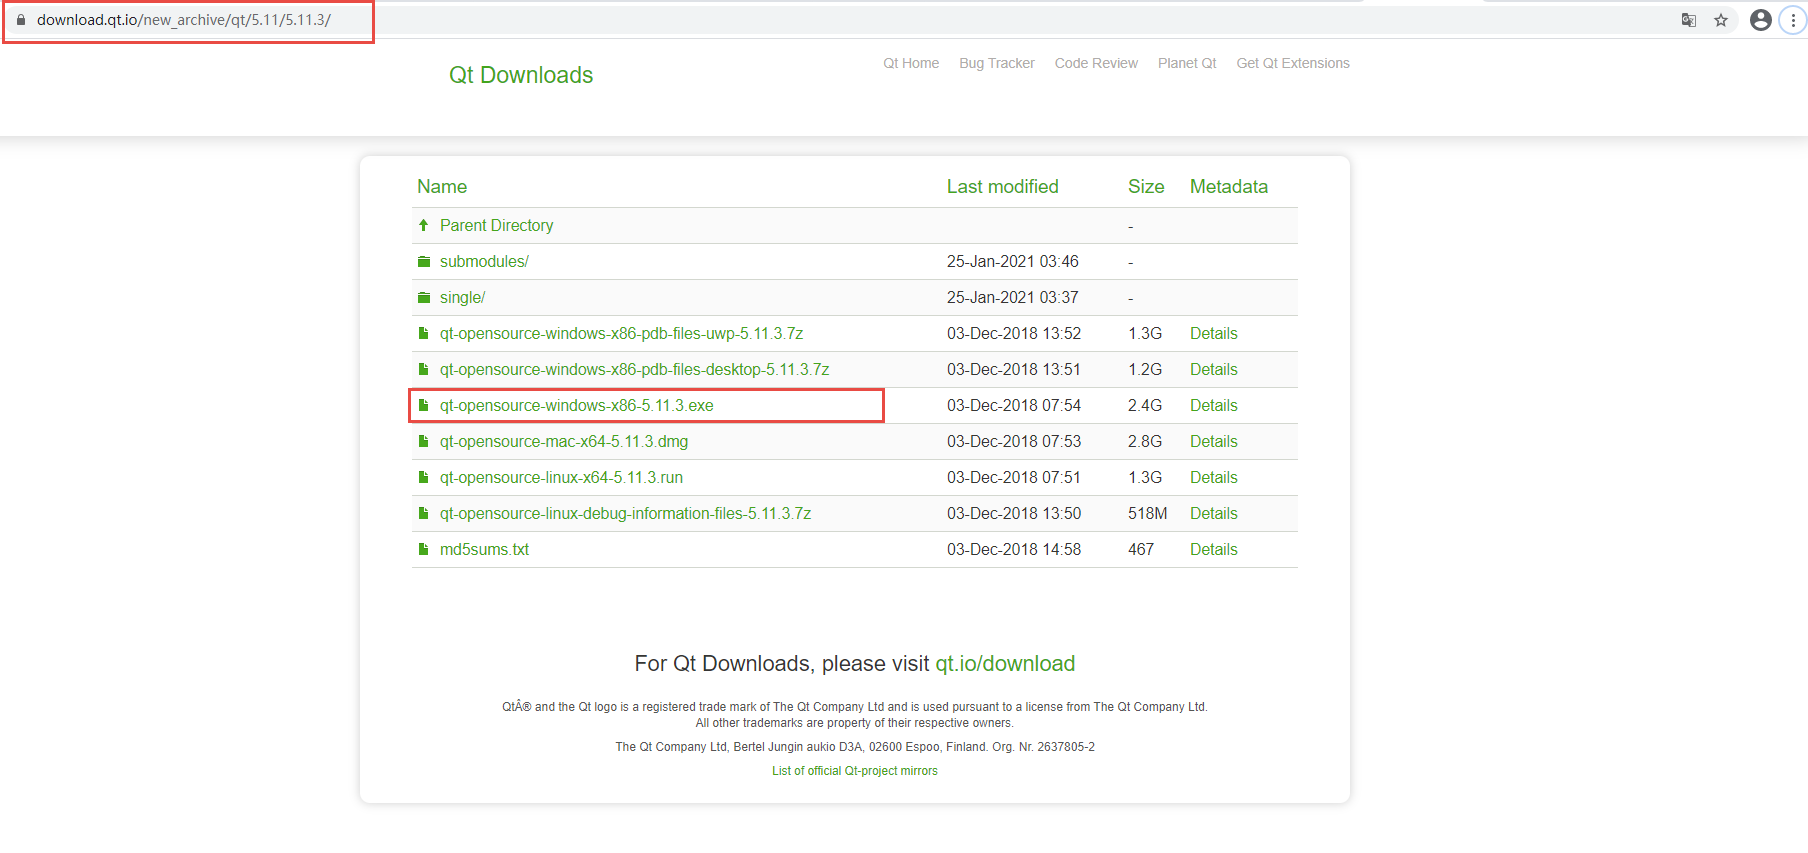This screenshot has width=1808, height=853.
Task: Open Details for mac-x64 dmg row
Action: (1214, 442)
